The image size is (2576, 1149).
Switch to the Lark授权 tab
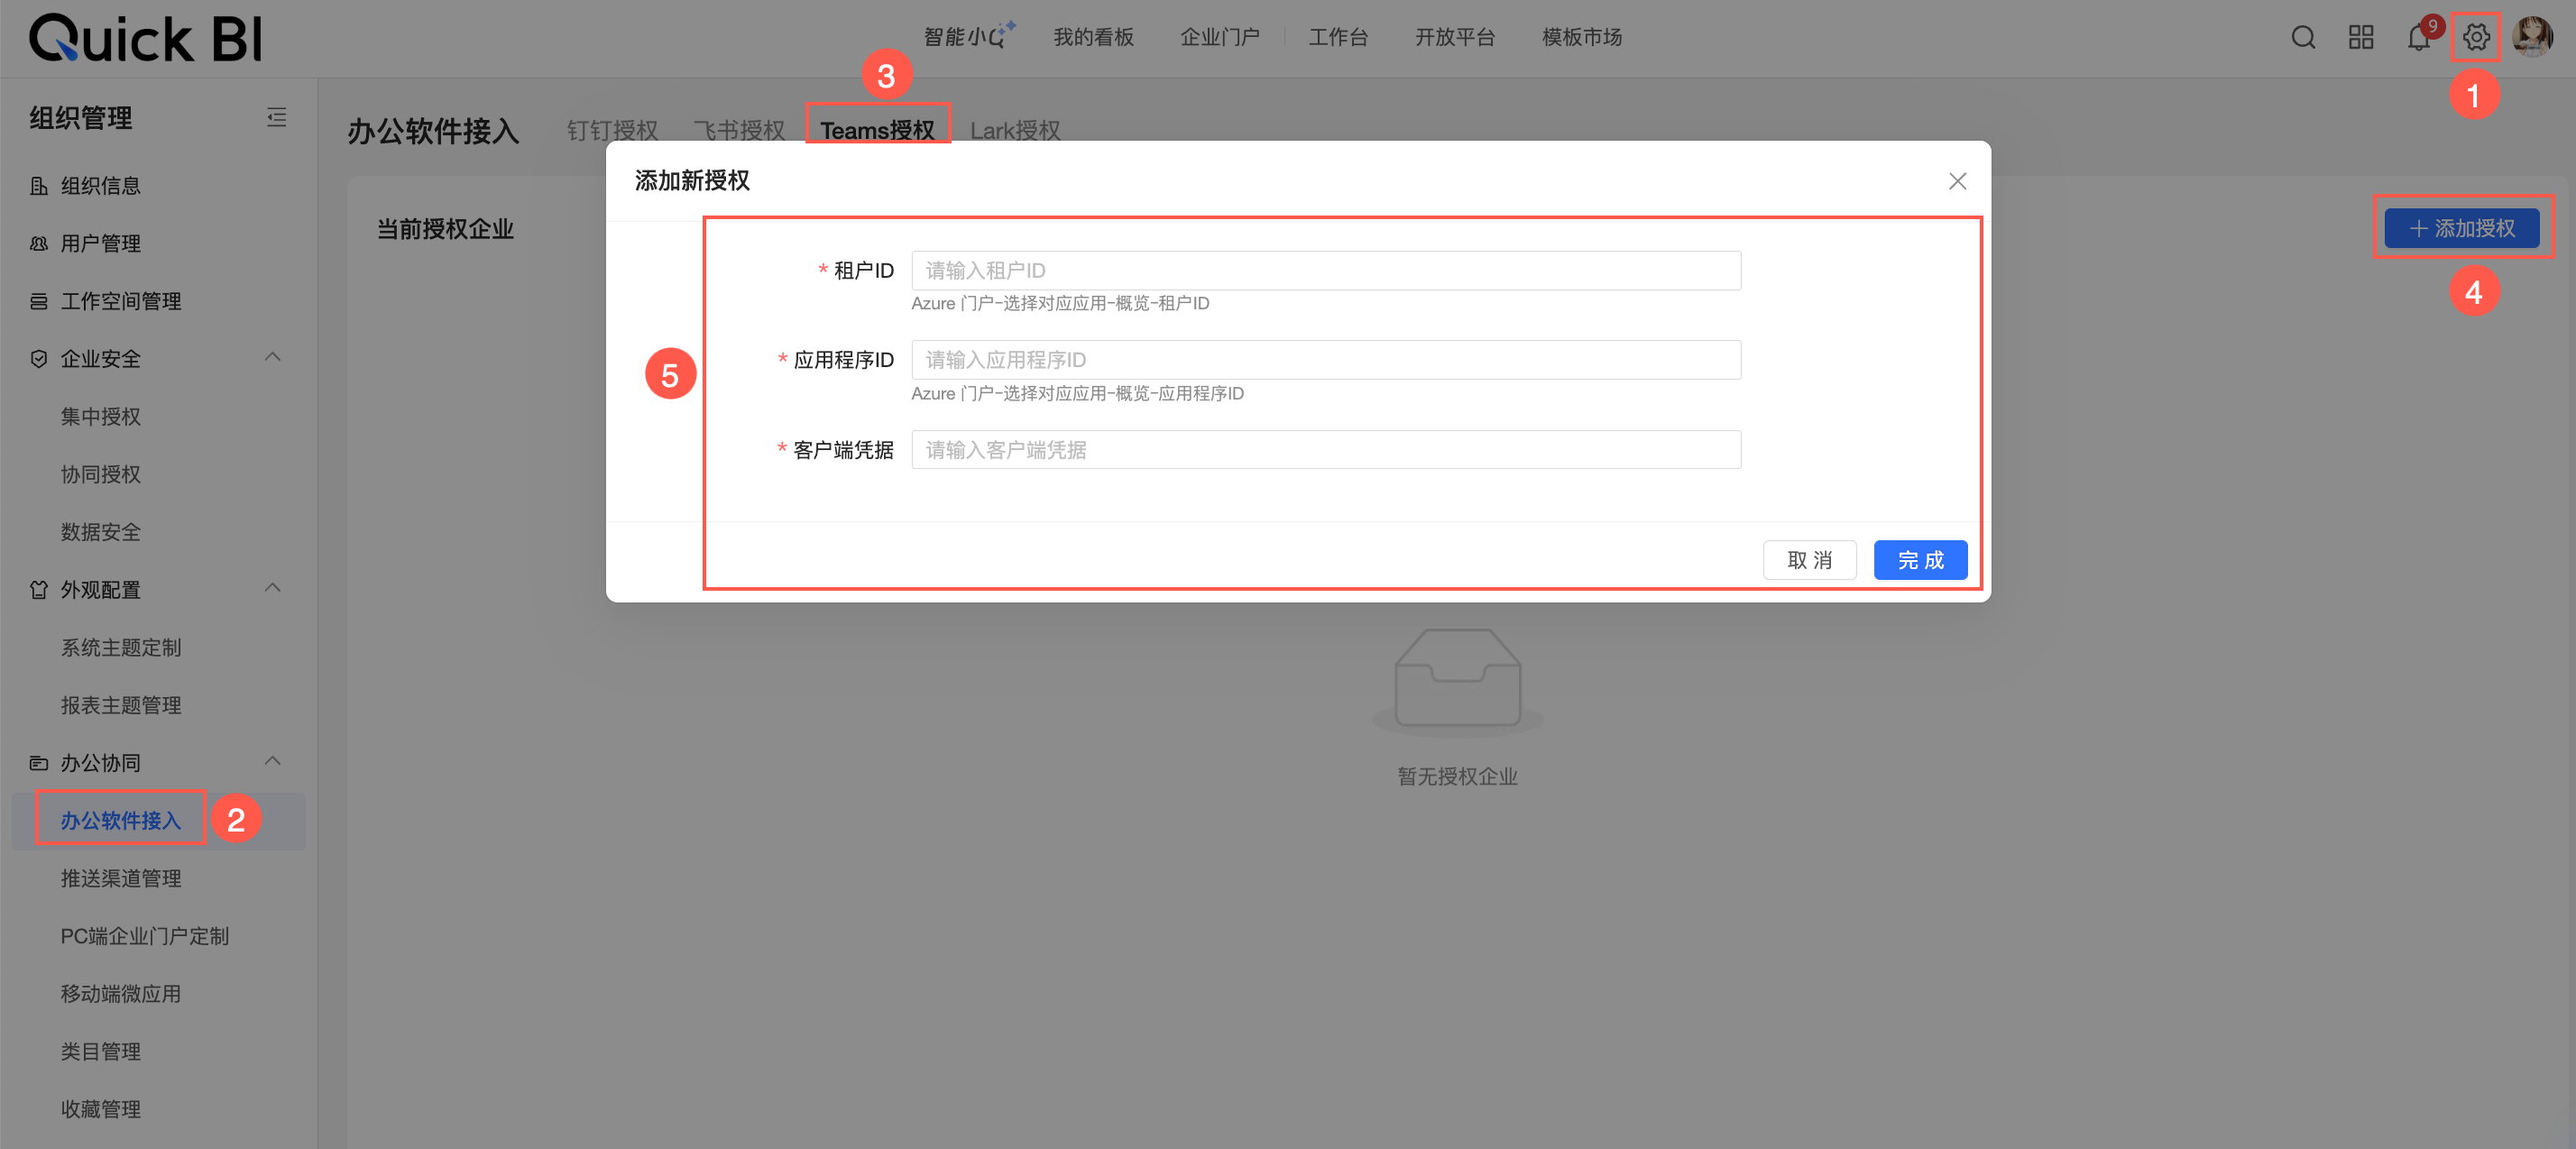point(1014,130)
